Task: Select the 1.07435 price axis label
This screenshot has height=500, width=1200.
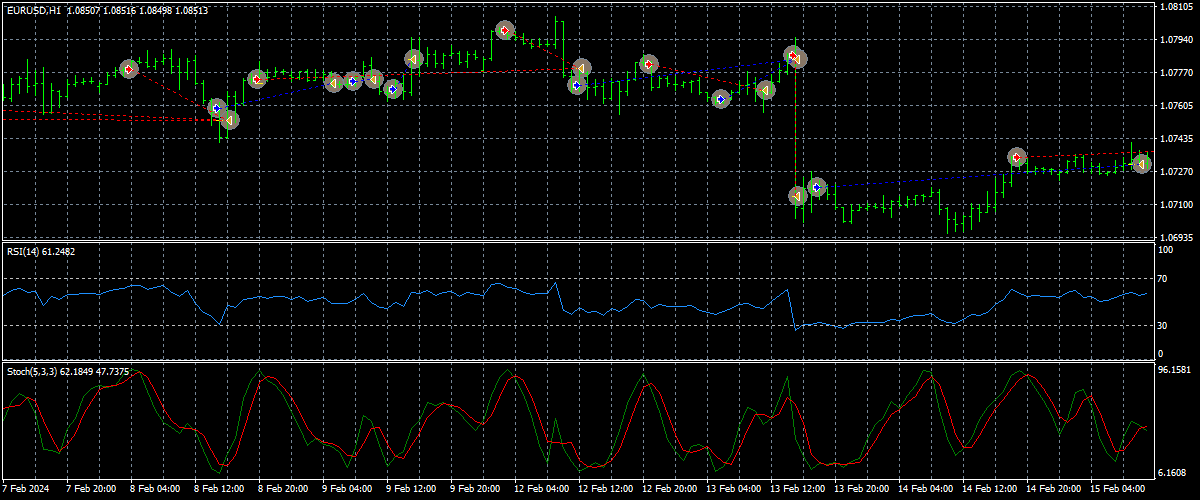Action: [1177, 139]
